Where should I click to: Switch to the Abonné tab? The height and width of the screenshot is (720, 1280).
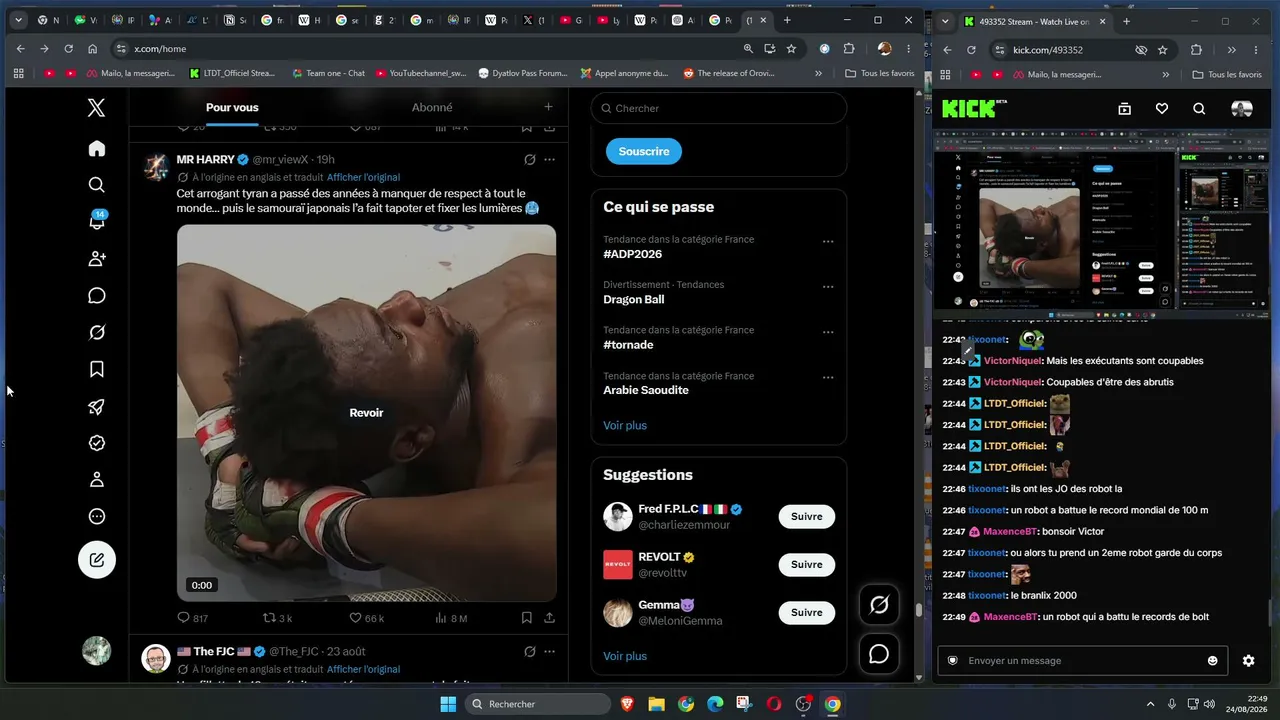[x=432, y=108]
